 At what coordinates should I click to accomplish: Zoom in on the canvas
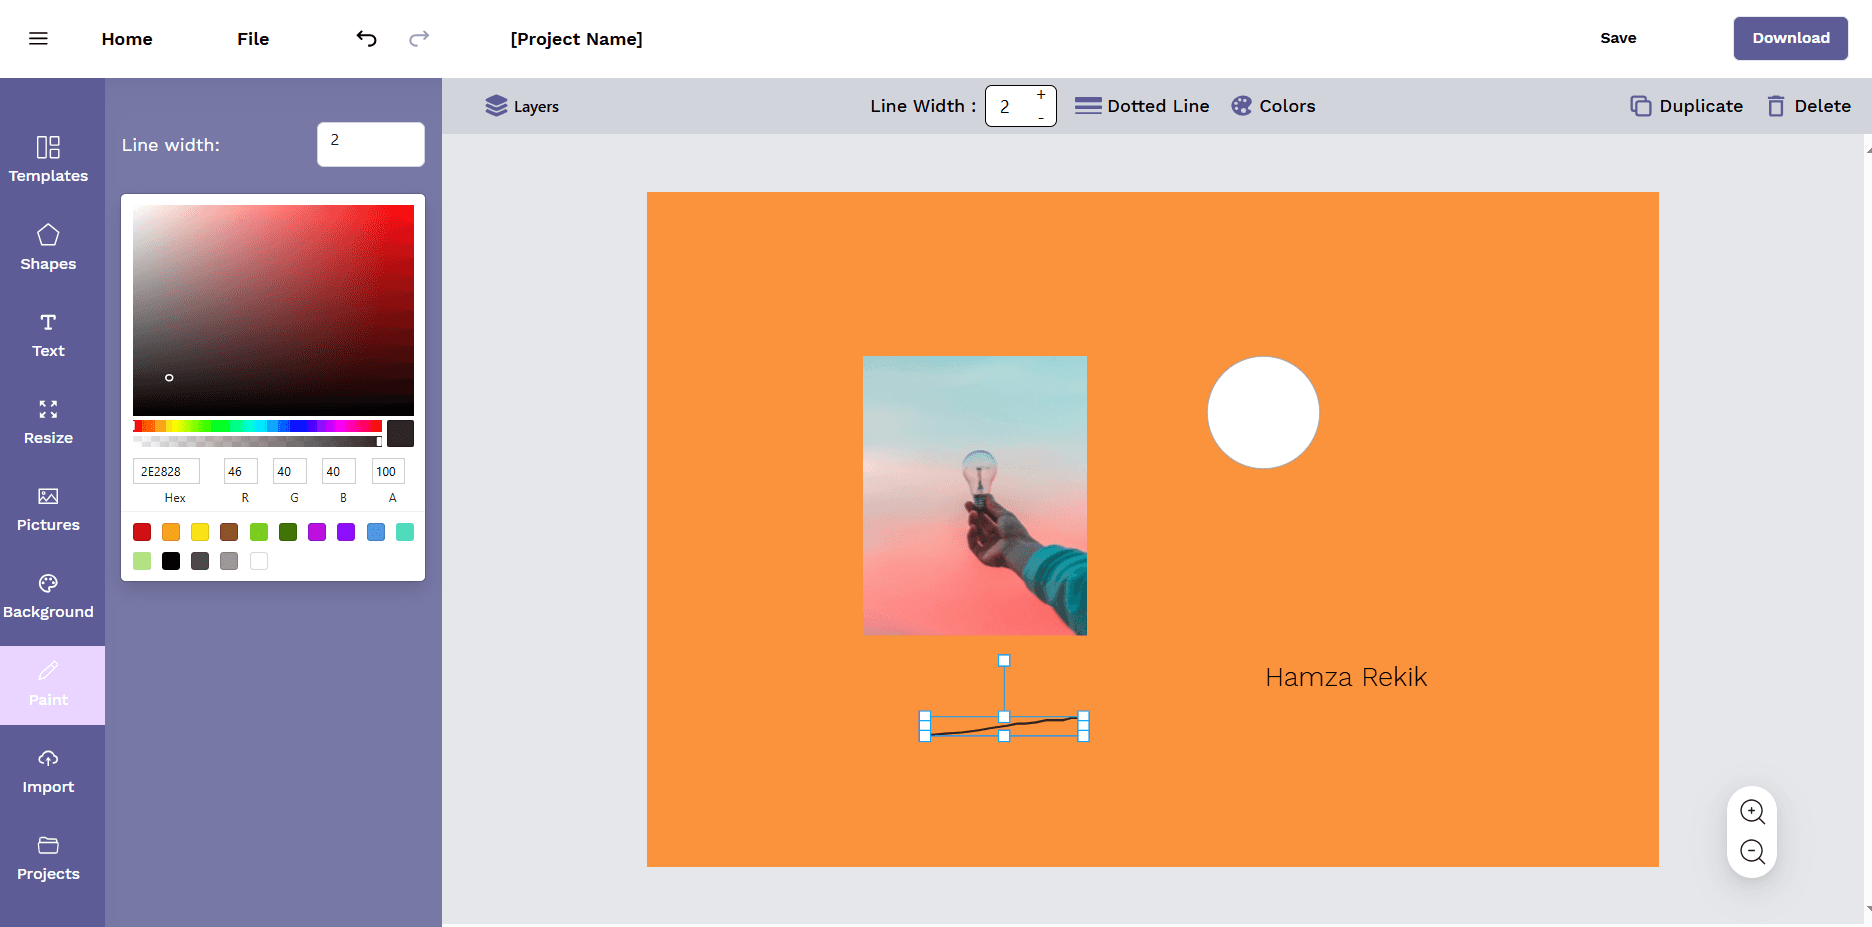1752,812
